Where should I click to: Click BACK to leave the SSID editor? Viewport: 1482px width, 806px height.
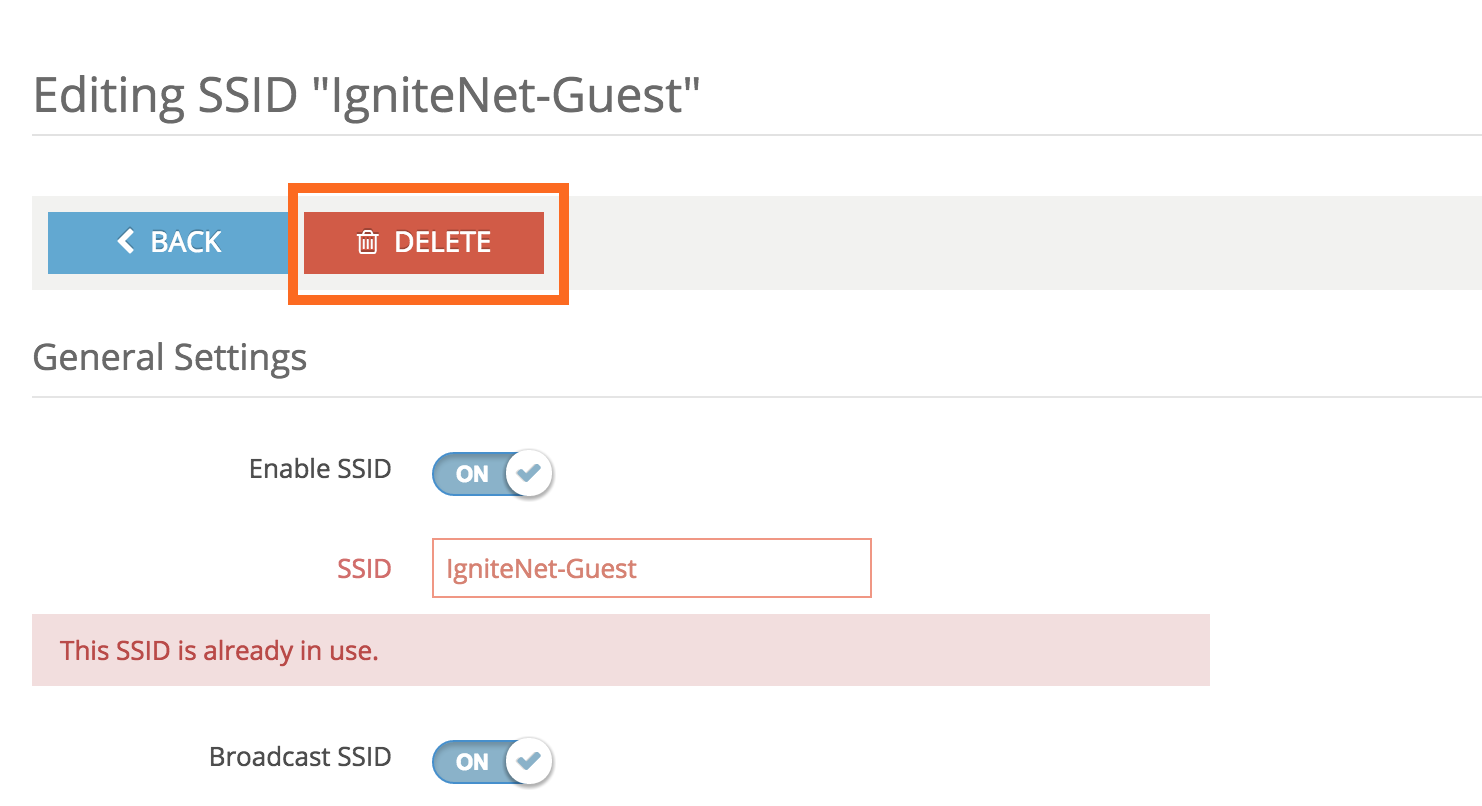(168, 242)
